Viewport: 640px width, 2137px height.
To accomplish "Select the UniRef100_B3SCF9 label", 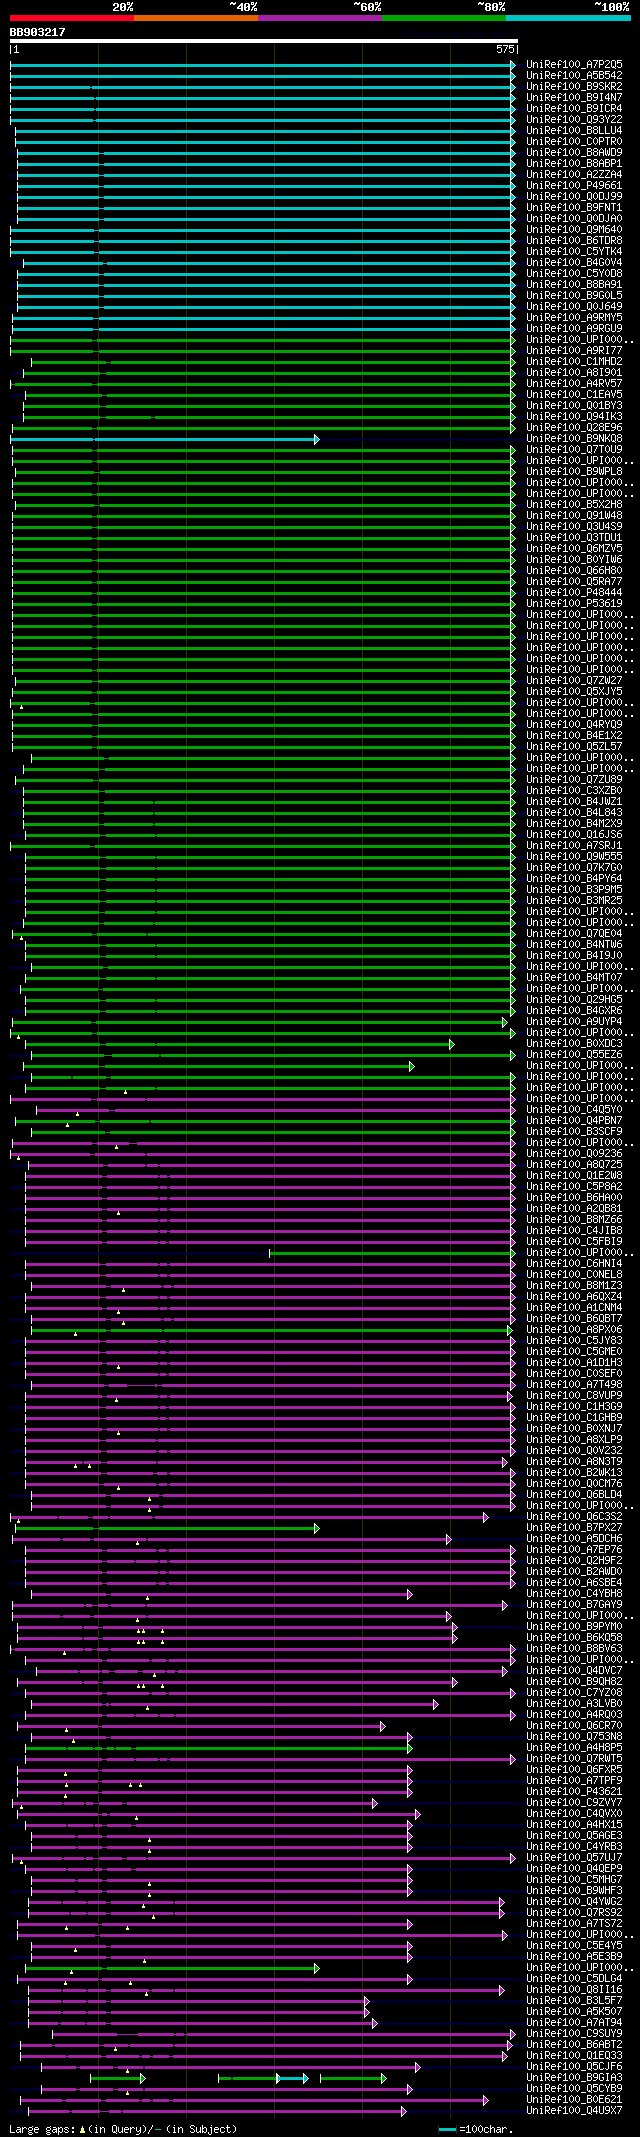I will (x=574, y=1132).
